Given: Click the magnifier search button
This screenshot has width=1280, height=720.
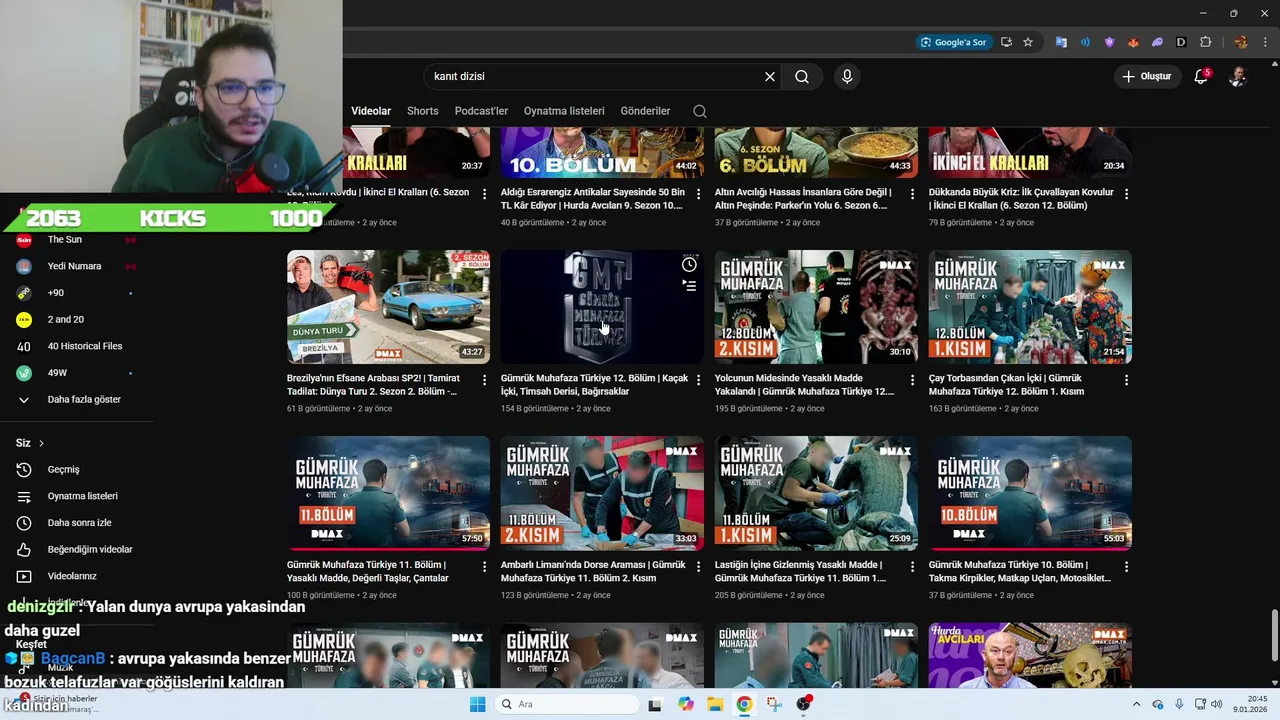Looking at the screenshot, I should tap(802, 76).
